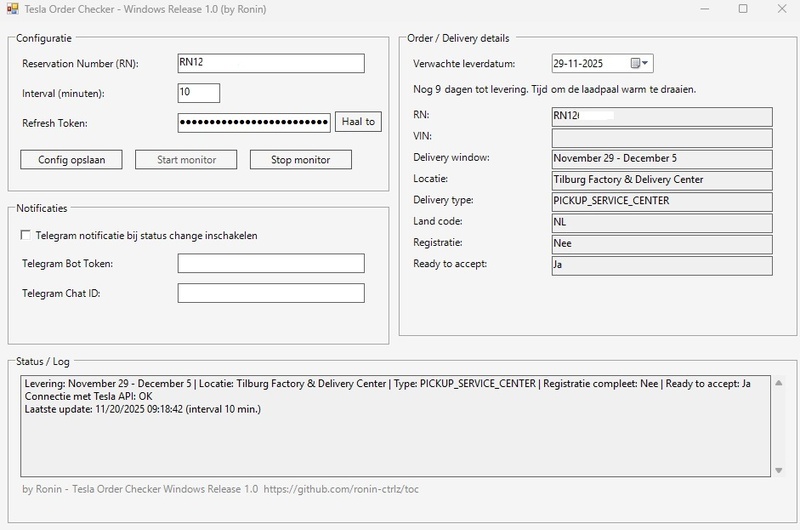The image size is (800, 530).
Task: Click the log scrollbar up arrow
Action: pyautogui.click(x=779, y=383)
